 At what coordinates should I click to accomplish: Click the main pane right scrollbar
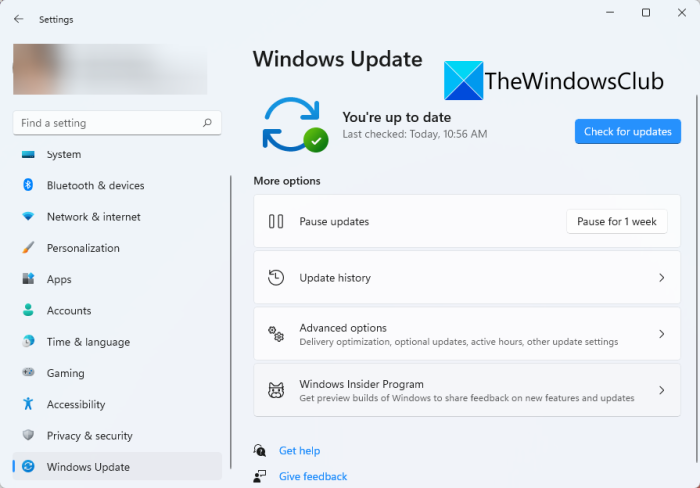tap(696, 279)
